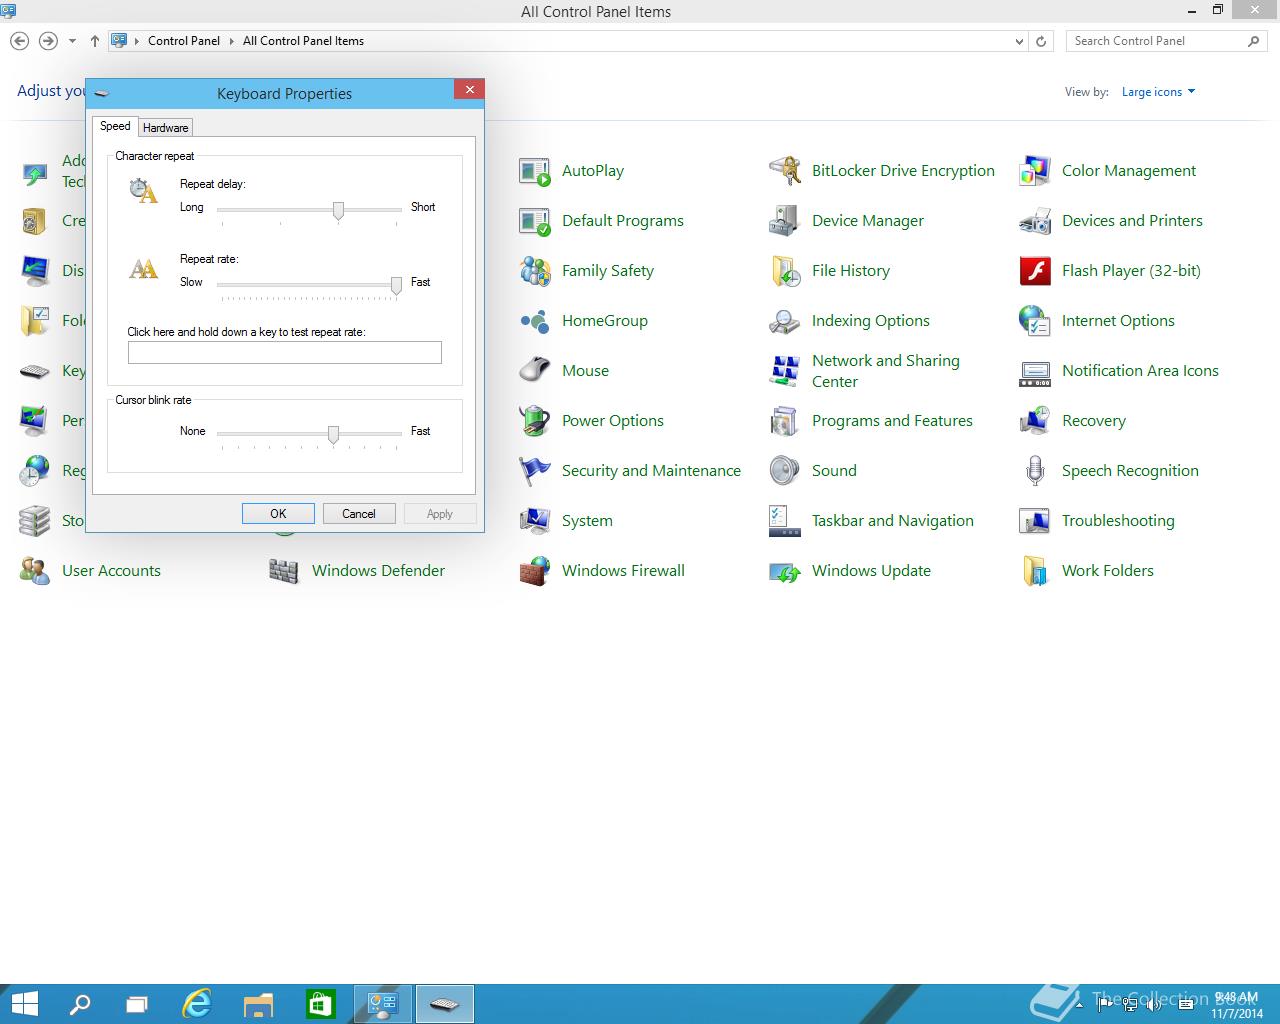Open the Power Options icon
The image size is (1280, 1024).
tap(535, 421)
